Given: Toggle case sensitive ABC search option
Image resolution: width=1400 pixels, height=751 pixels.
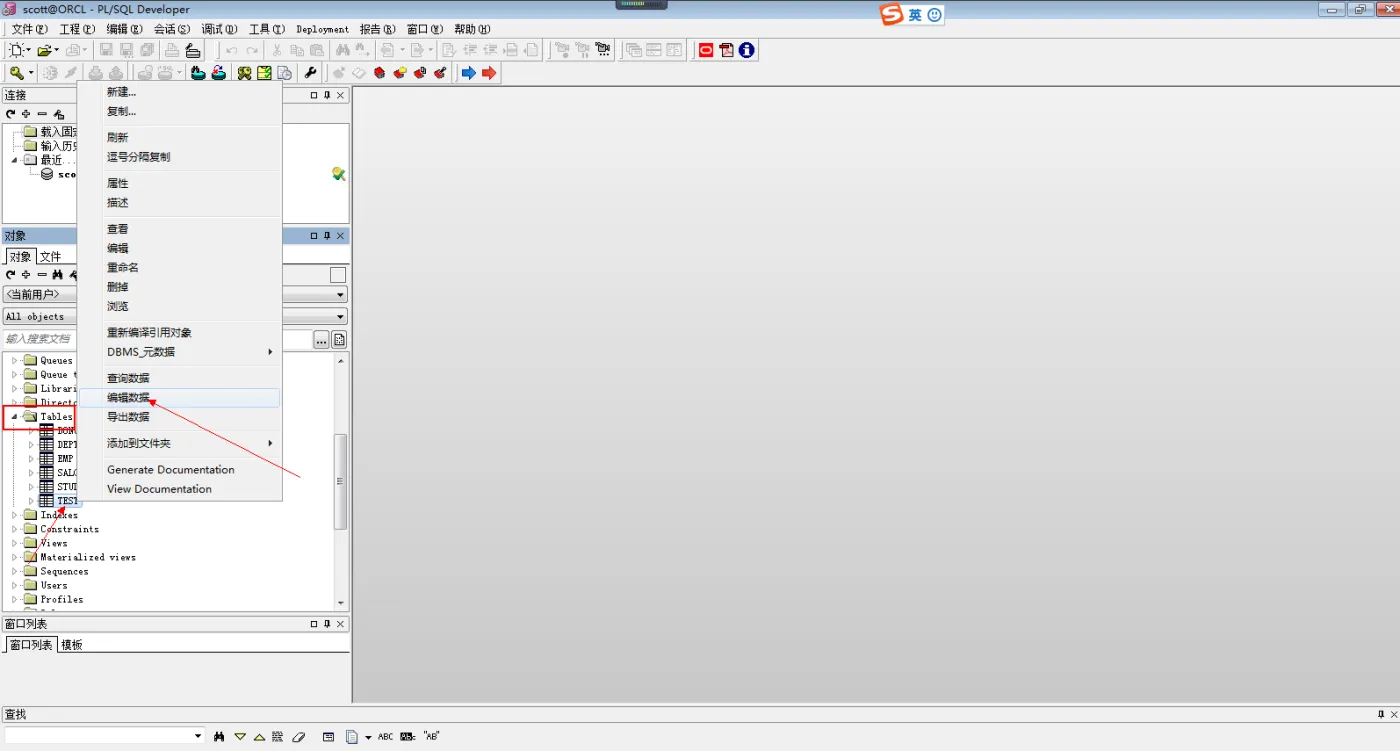Looking at the screenshot, I should coord(385,737).
